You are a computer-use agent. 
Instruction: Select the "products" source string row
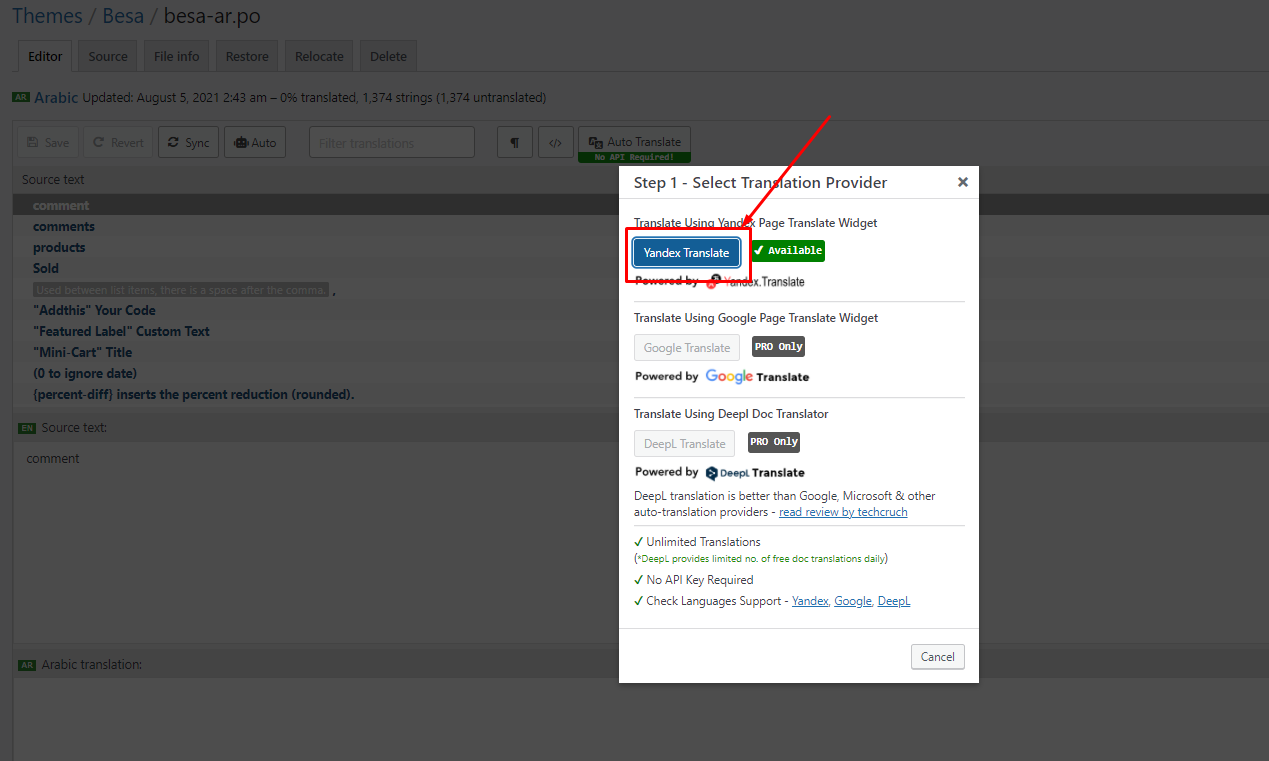click(x=59, y=248)
